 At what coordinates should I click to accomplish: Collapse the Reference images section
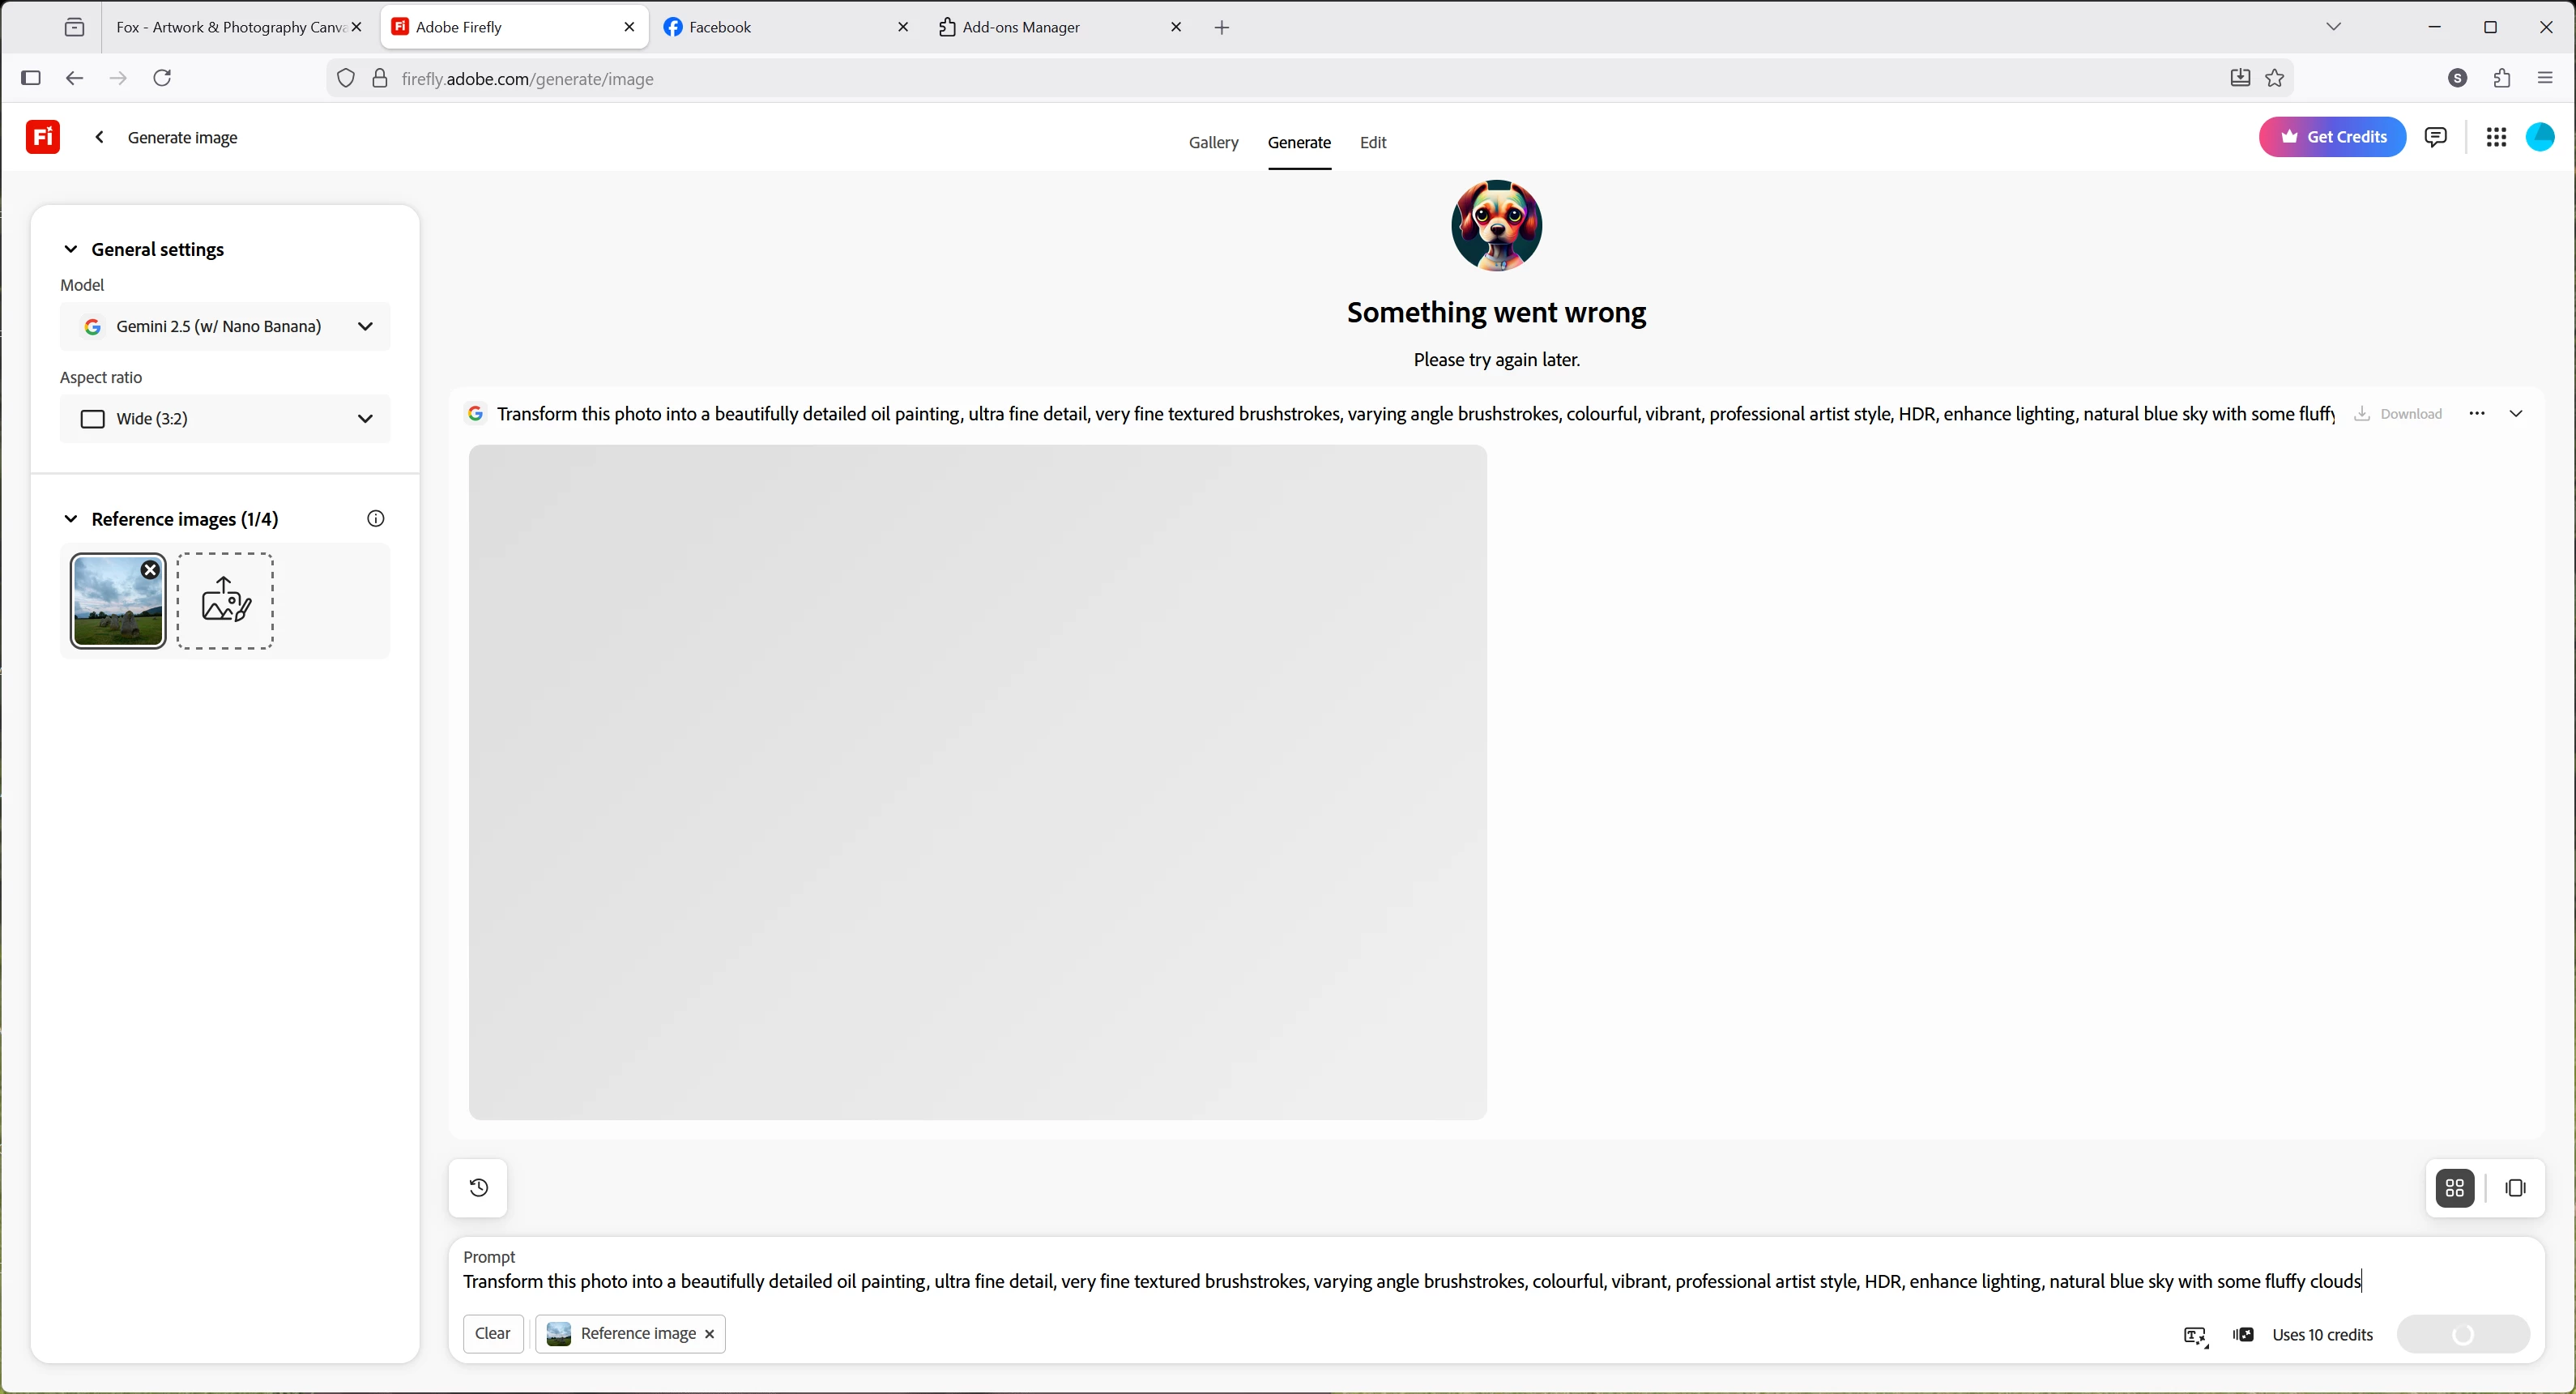71,519
